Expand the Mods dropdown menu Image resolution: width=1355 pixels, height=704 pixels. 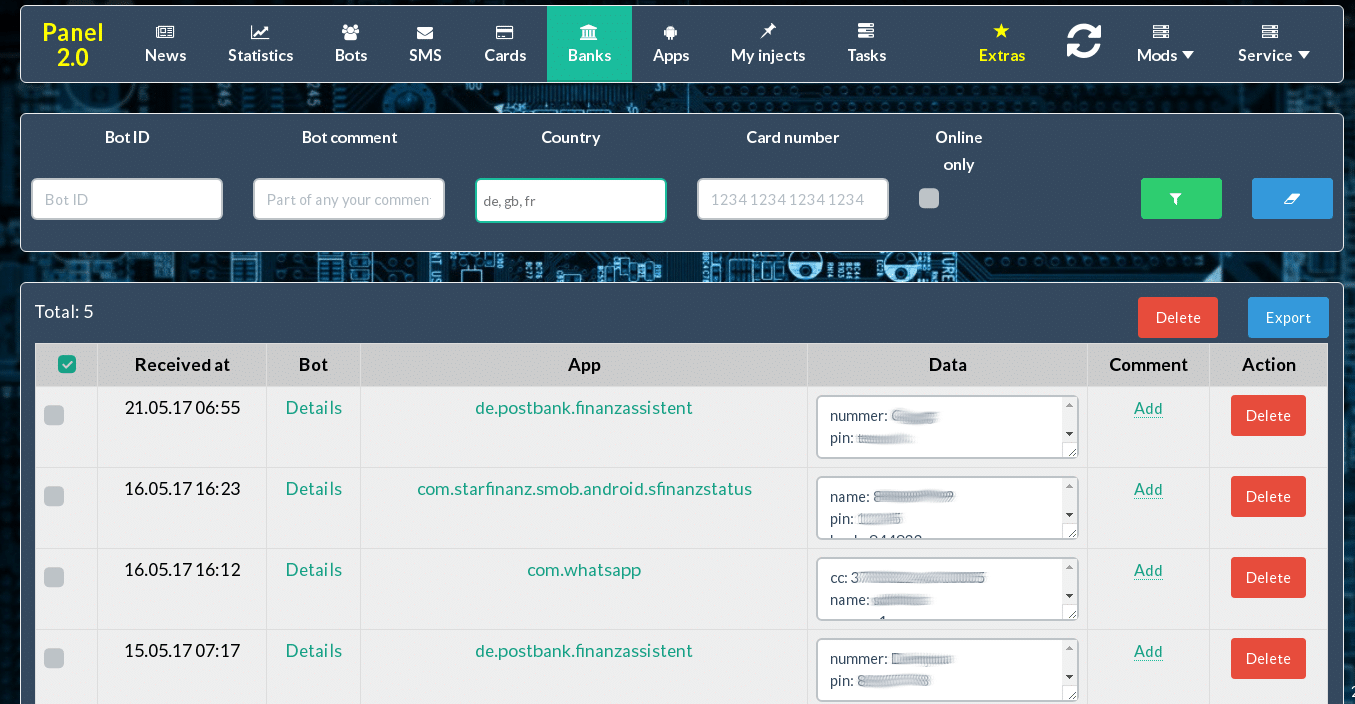(x=1165, y=44)
